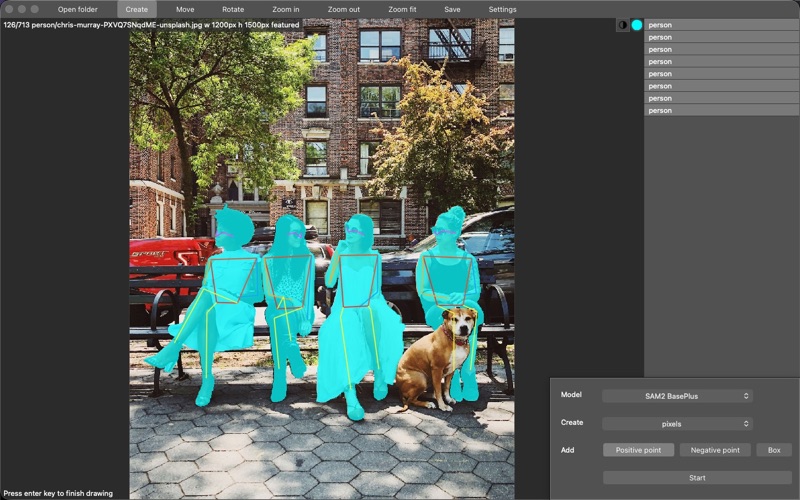Open the Create dropdown set to pixels
This screenshot has width=800, height=500.
pos(677,424)
